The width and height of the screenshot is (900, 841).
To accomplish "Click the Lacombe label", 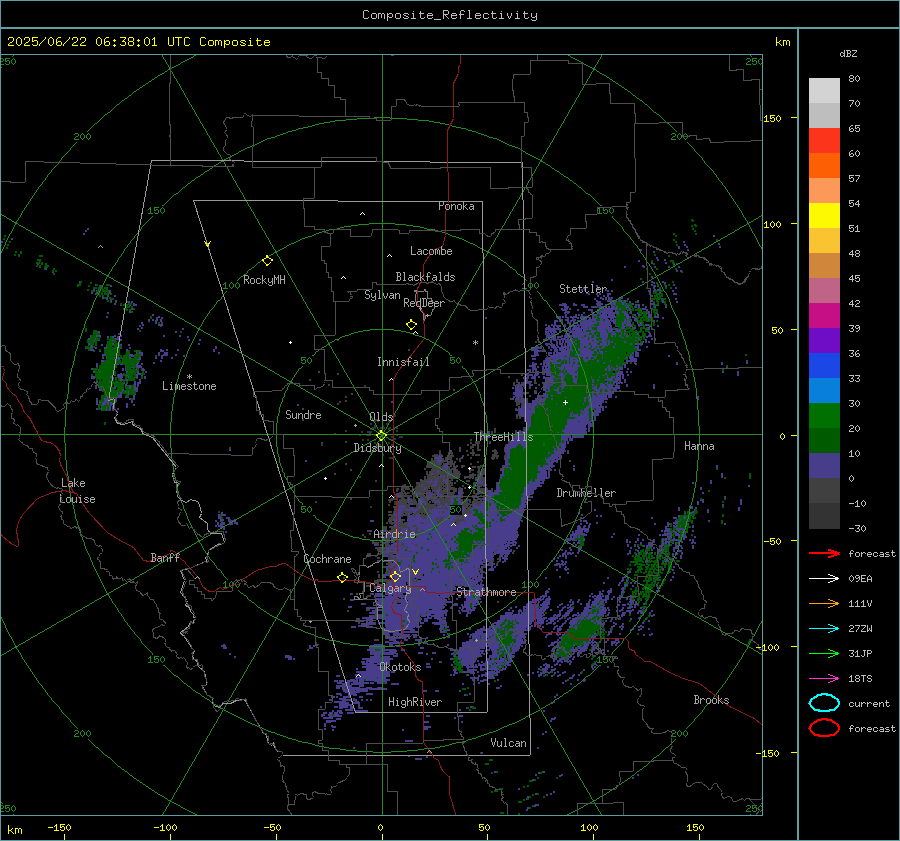I will pos(431,251).
